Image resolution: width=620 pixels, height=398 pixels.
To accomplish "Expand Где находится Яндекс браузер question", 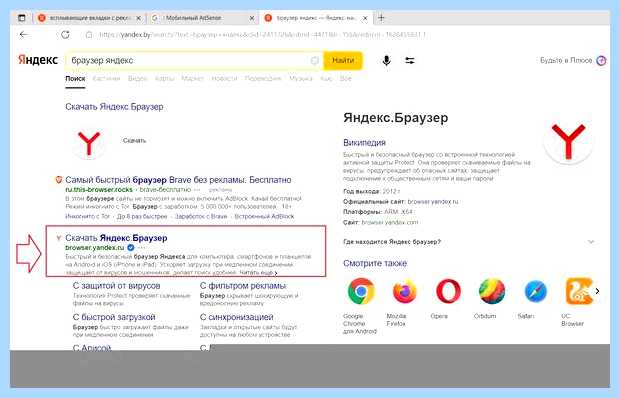I will tap(469, 241).
